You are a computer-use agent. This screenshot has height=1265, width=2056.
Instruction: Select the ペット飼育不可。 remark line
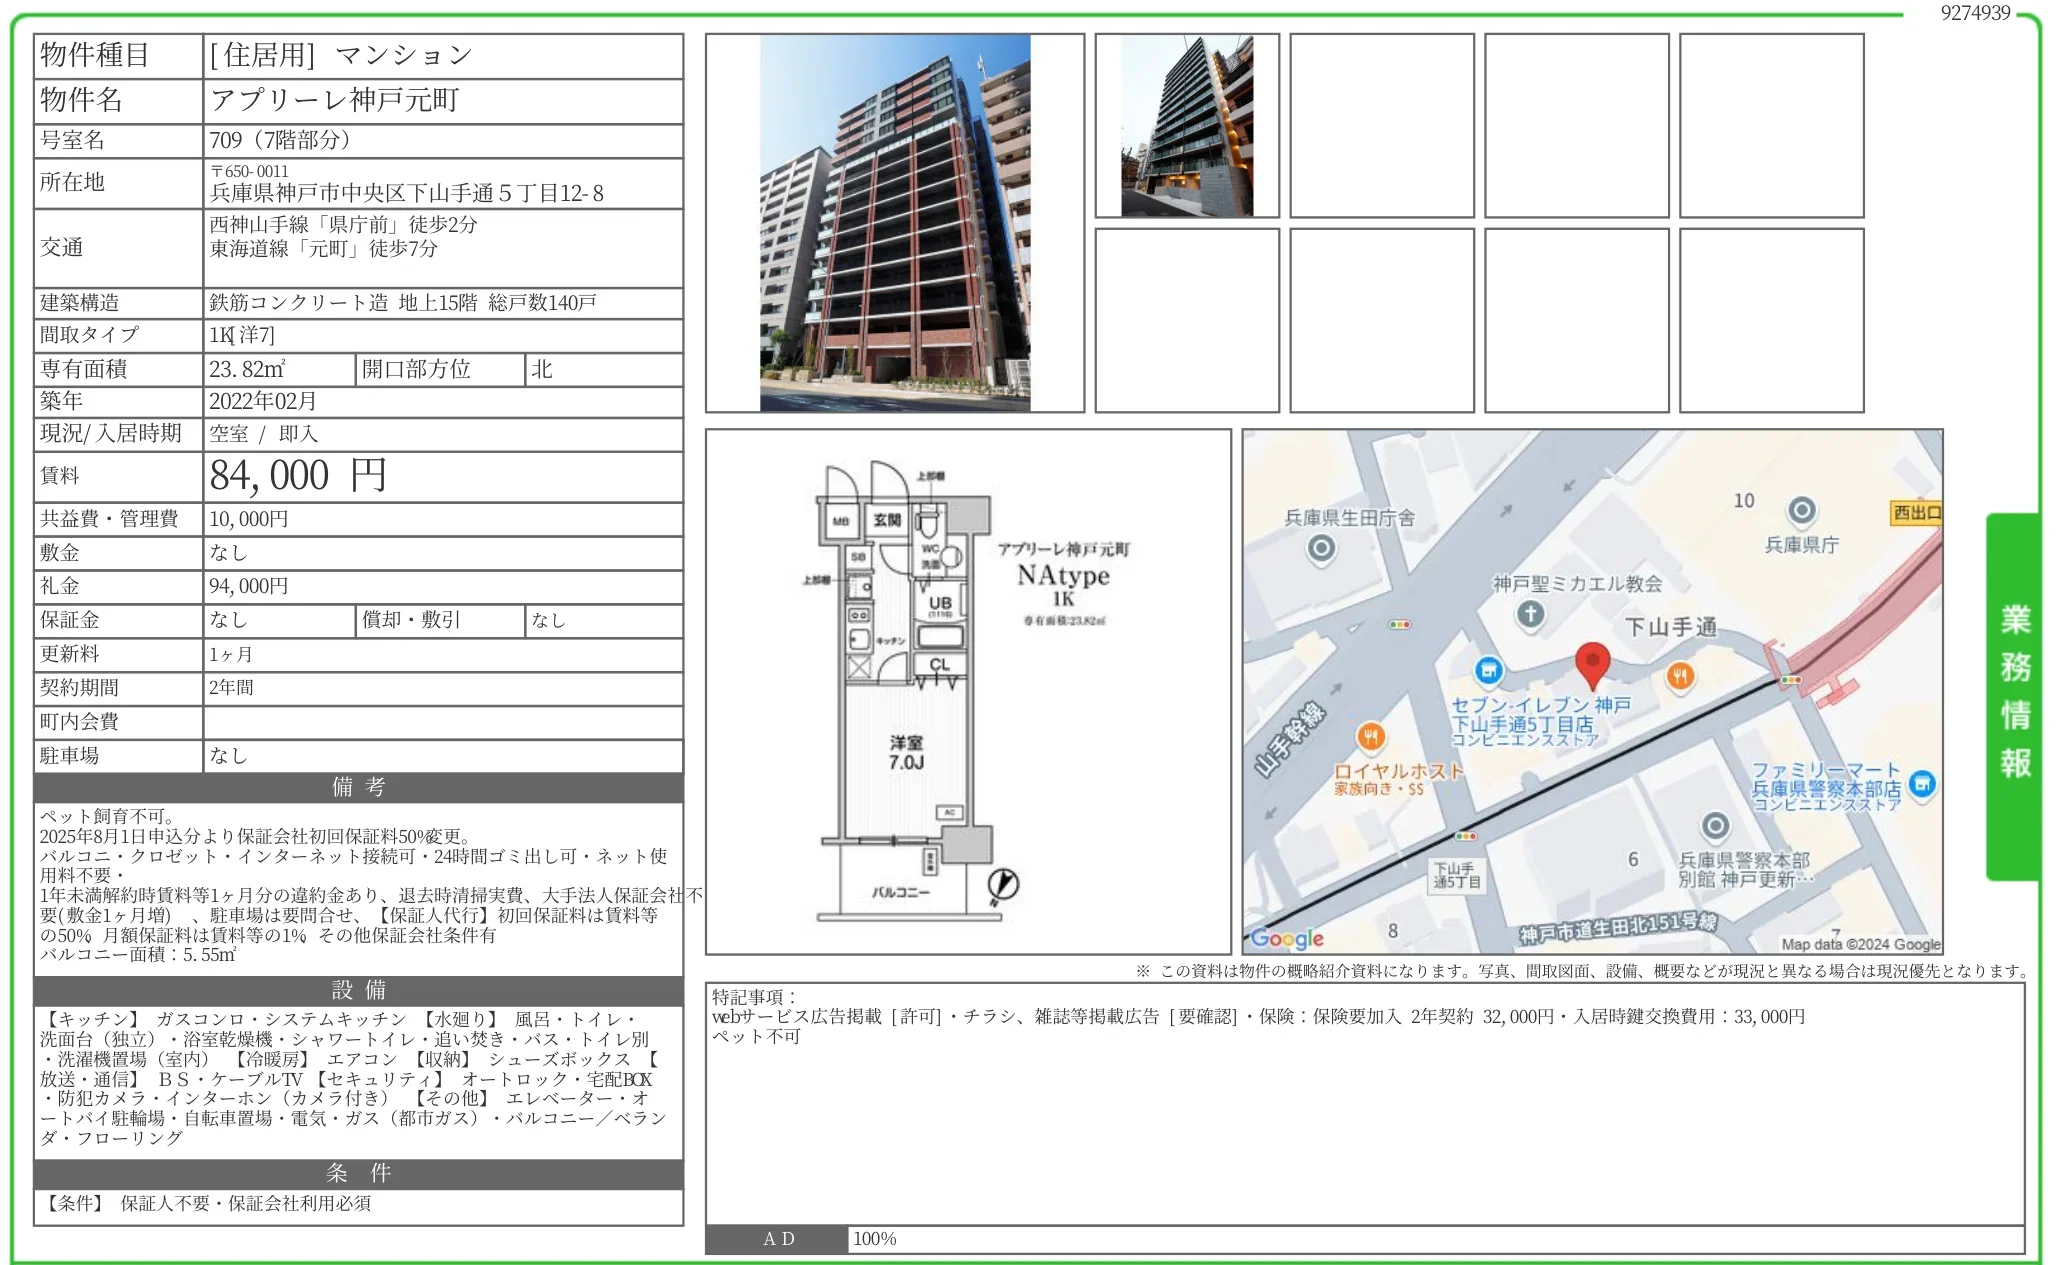click(x=109, y=816)
